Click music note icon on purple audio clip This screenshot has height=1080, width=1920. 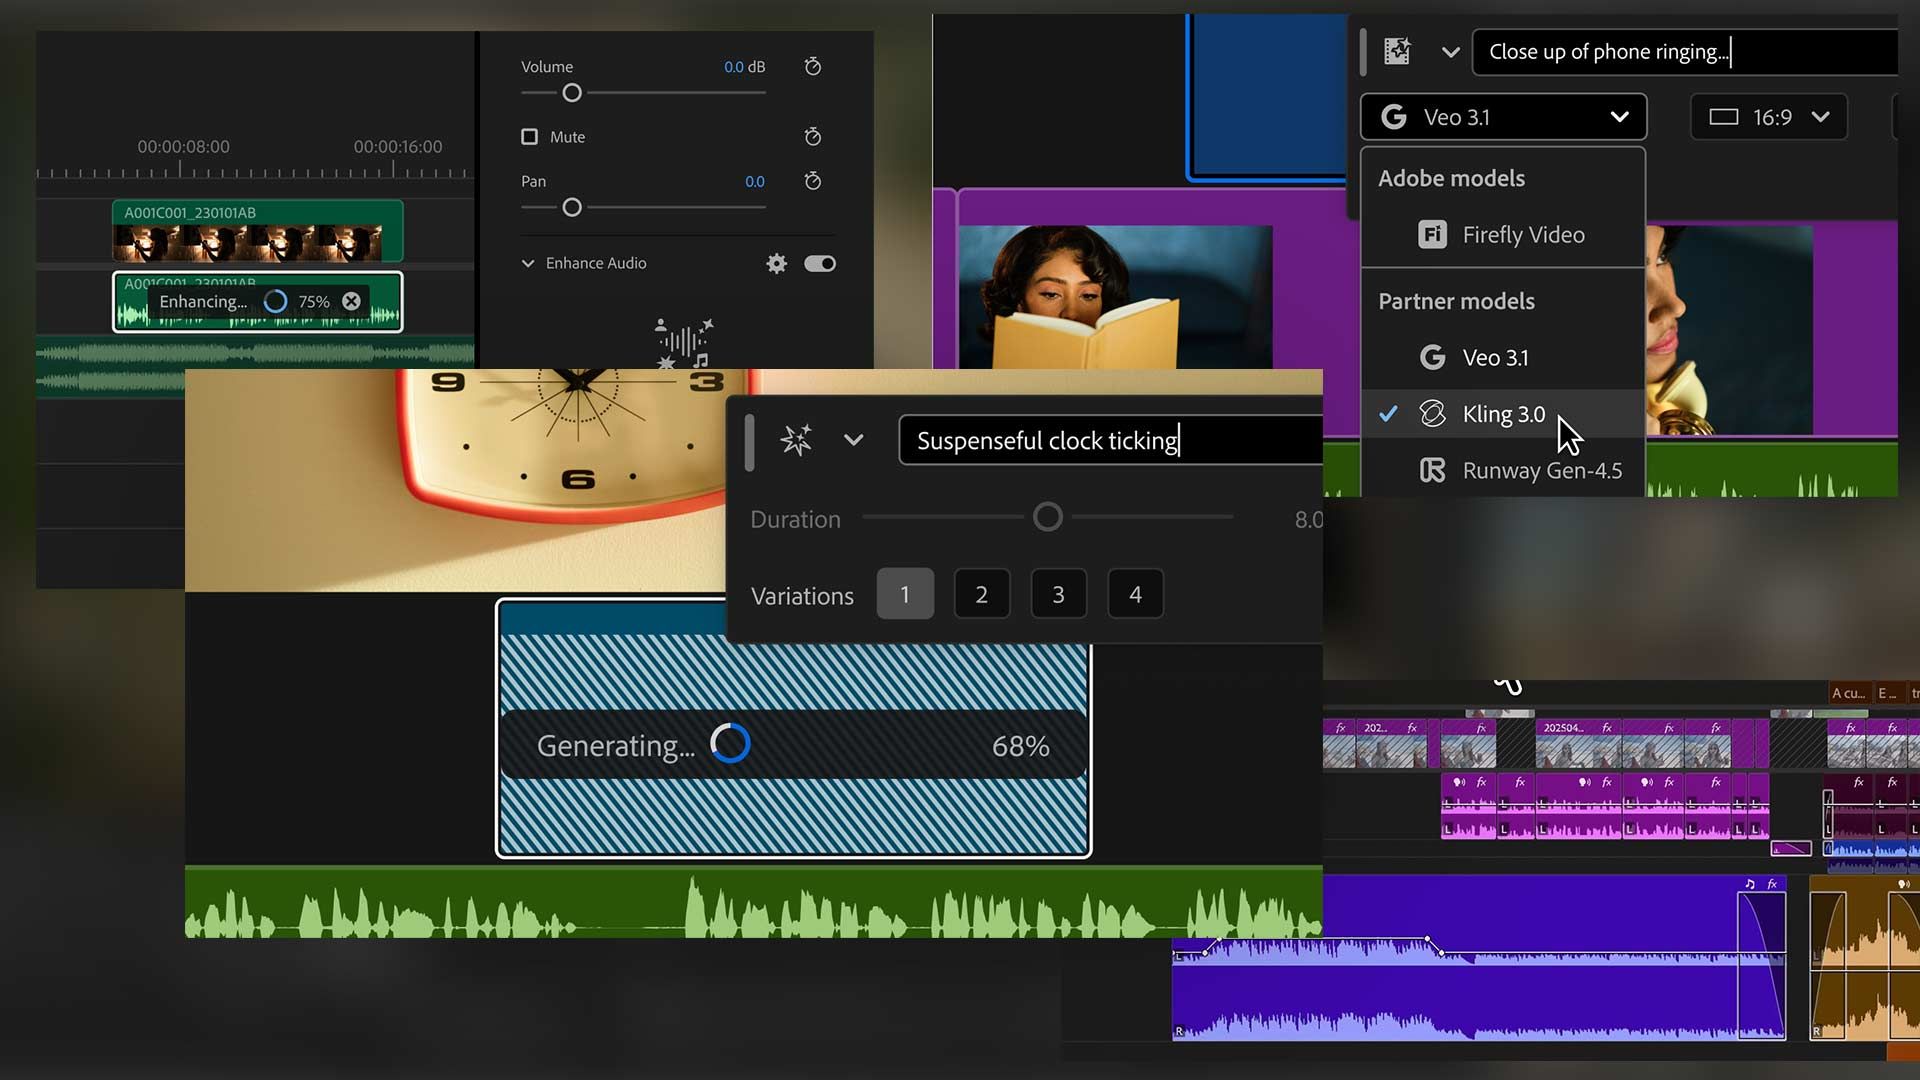pos(1749,884)
